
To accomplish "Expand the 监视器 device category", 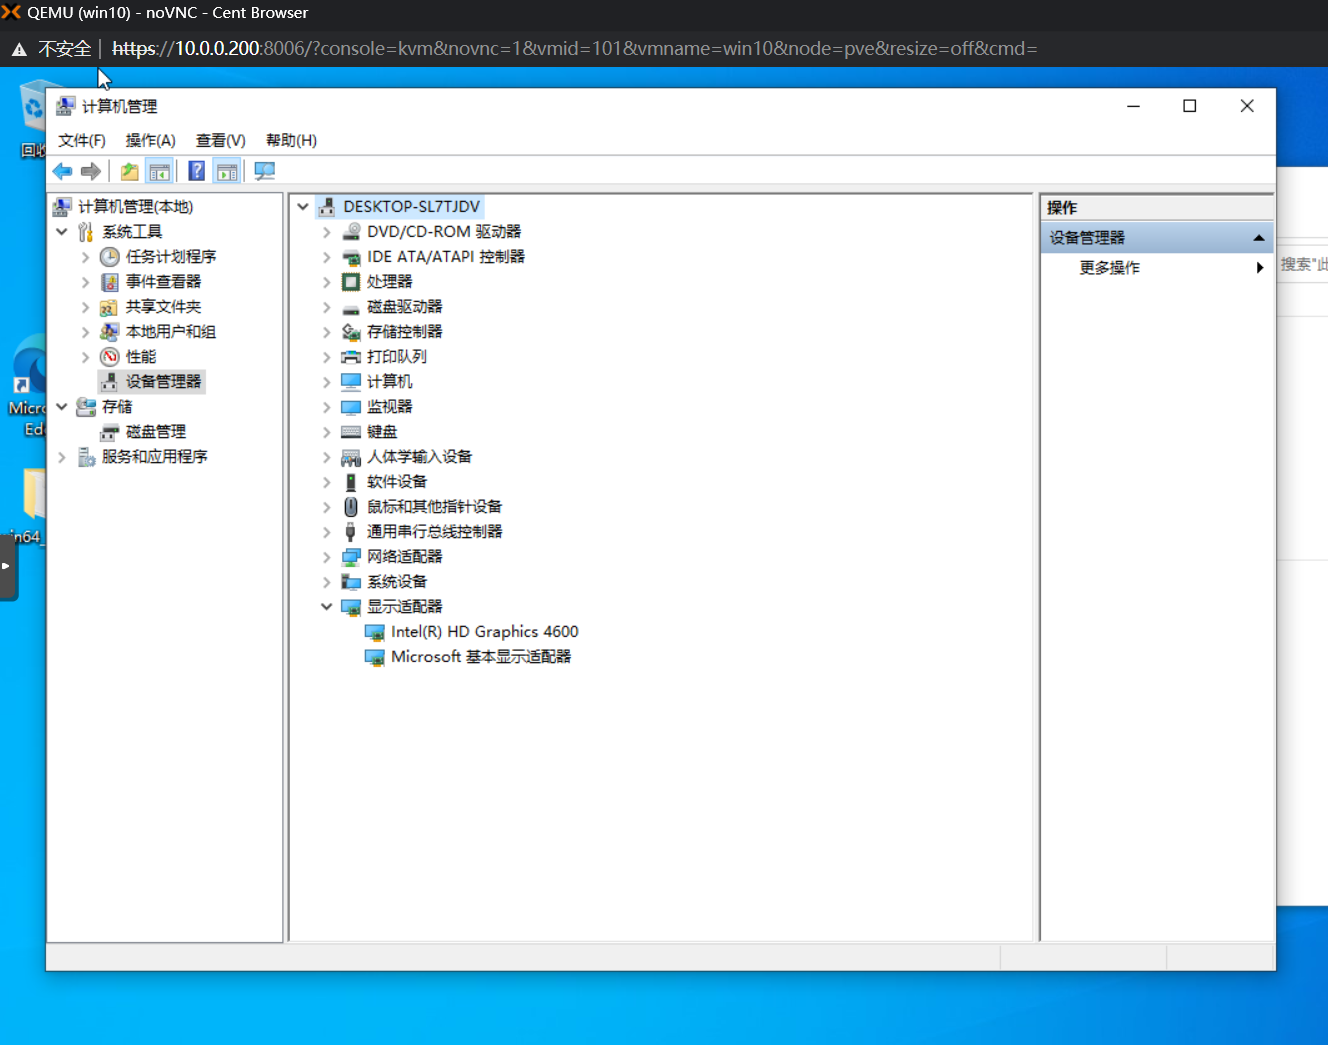I will click(327, 407).
